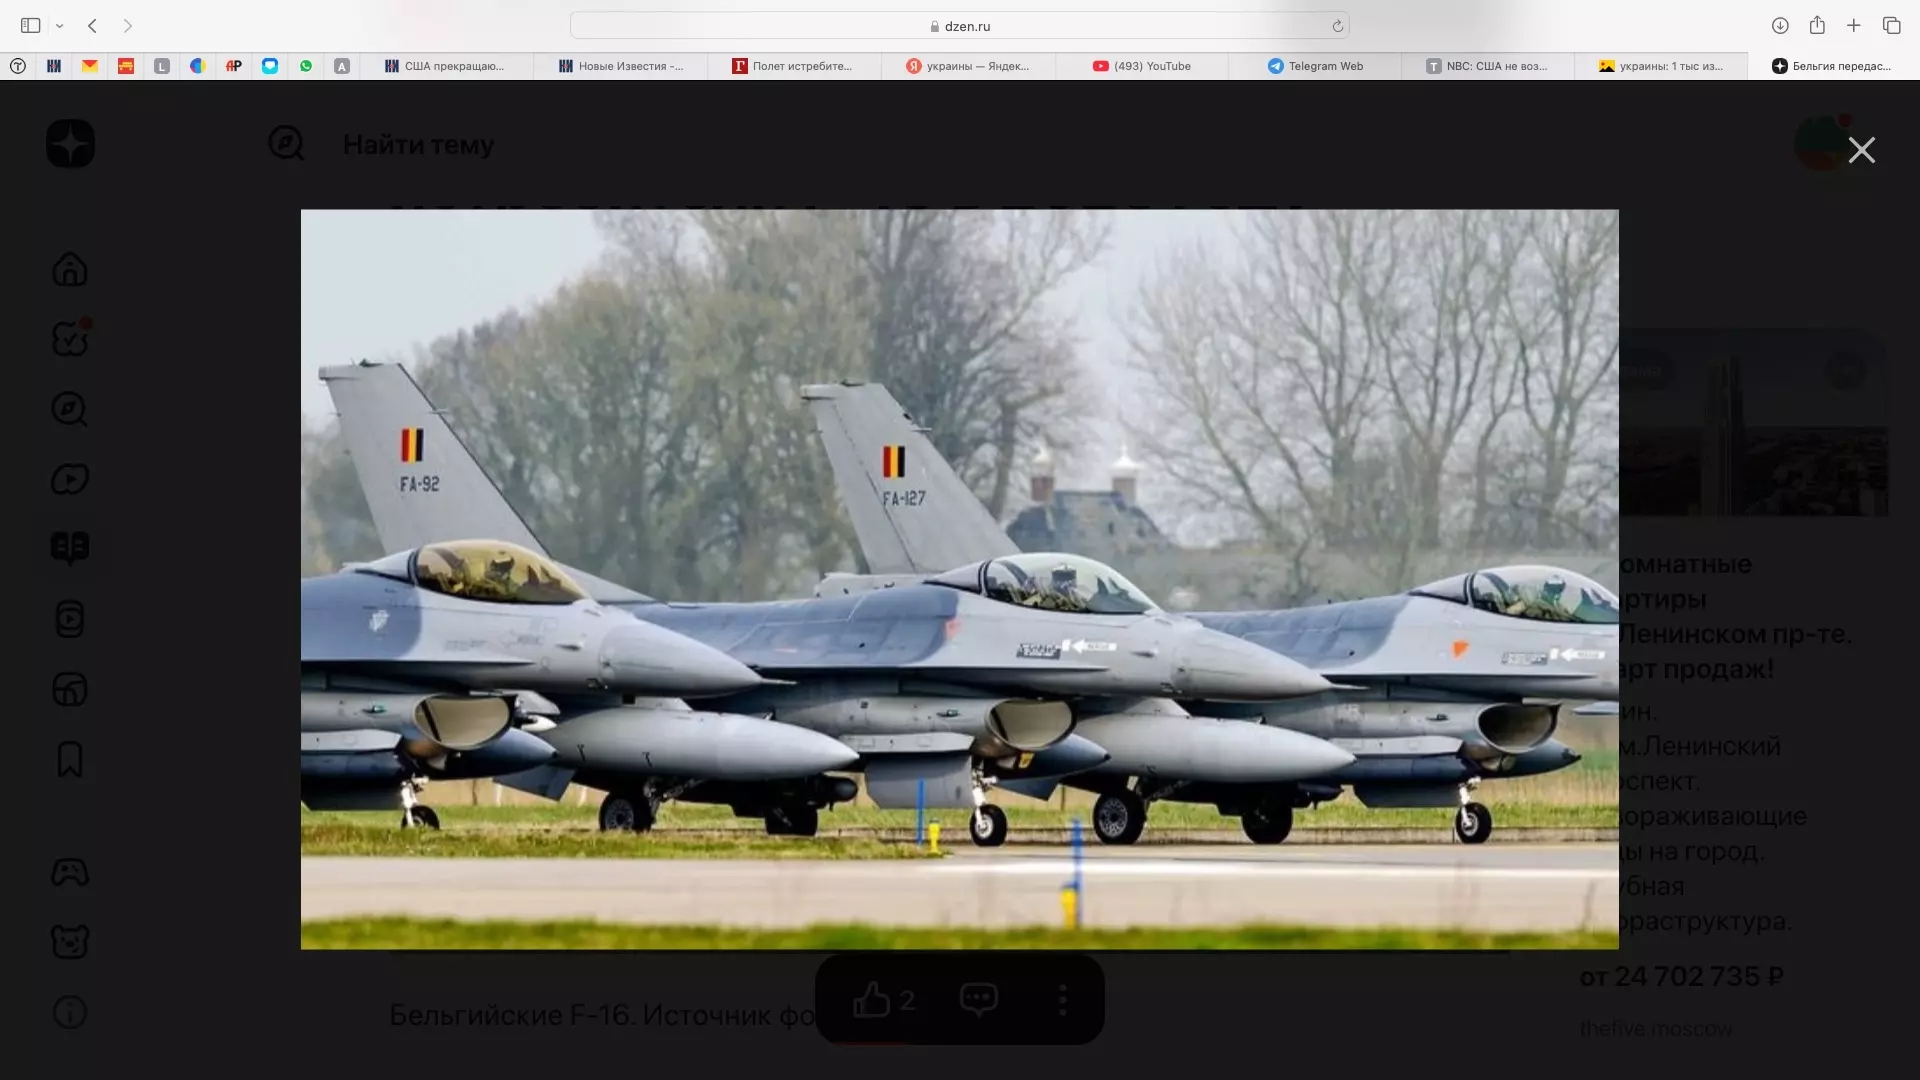Open the pinned Gmail envelope tab
This screenshot has width=1920, height=1080.
pyautogui.click(x=90, y=66)
